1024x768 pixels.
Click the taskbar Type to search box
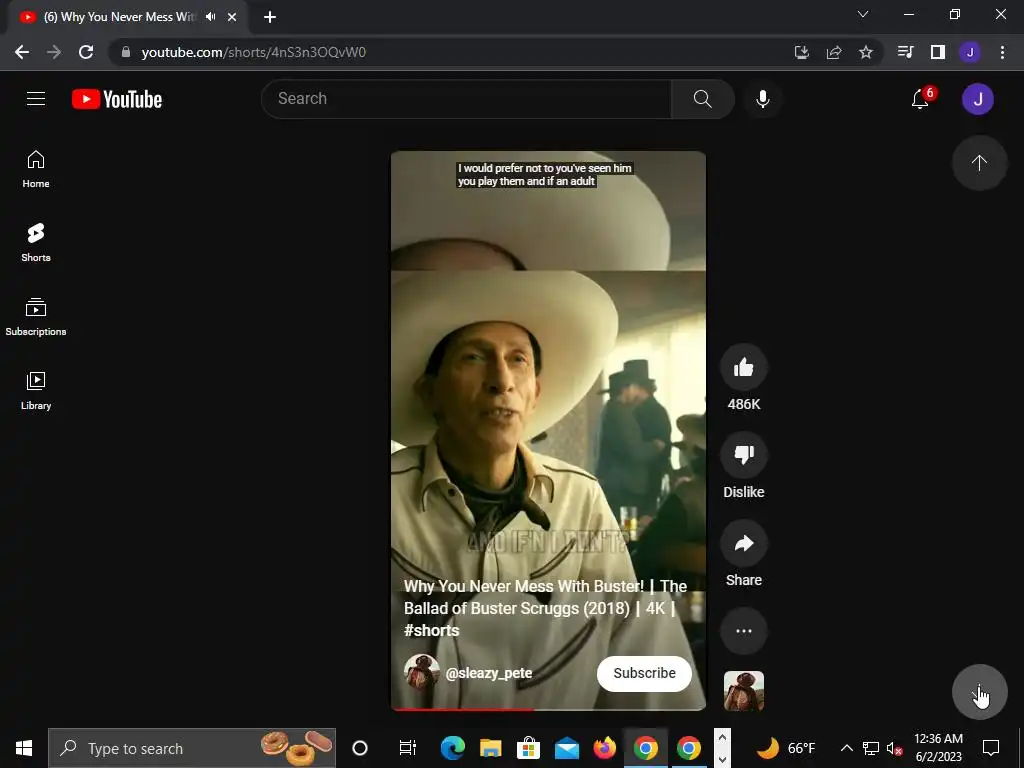(192, 748)
